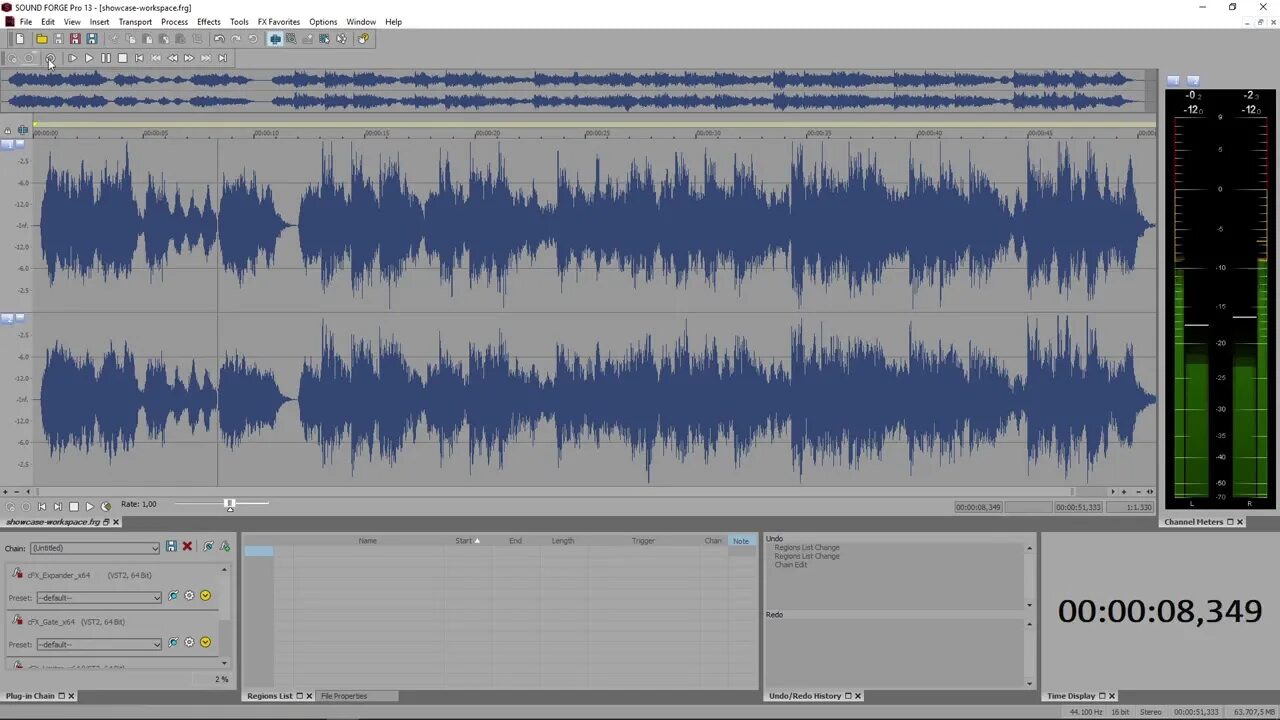Close the Plug-in Chain panel
The image size is (1280, 720).
pos(71,696)
